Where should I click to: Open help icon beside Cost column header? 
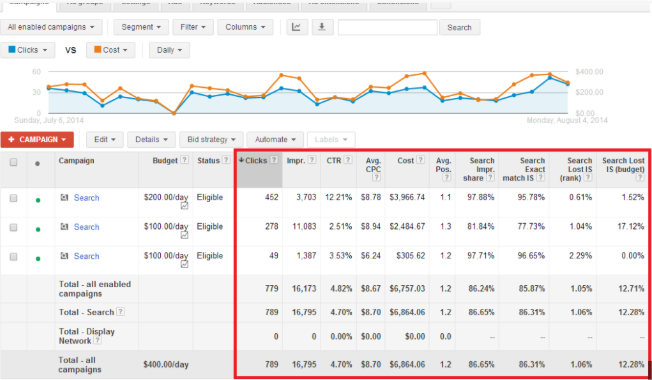point(420,160)
